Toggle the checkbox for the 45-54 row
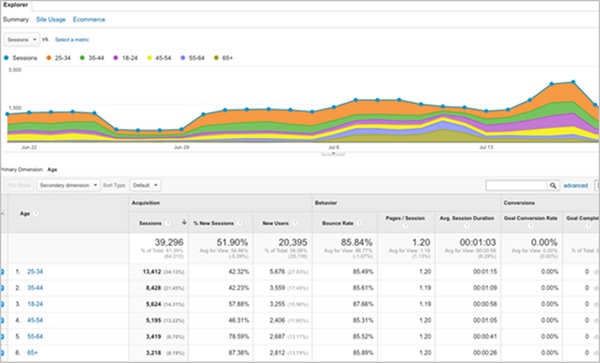 pos(2,320)
